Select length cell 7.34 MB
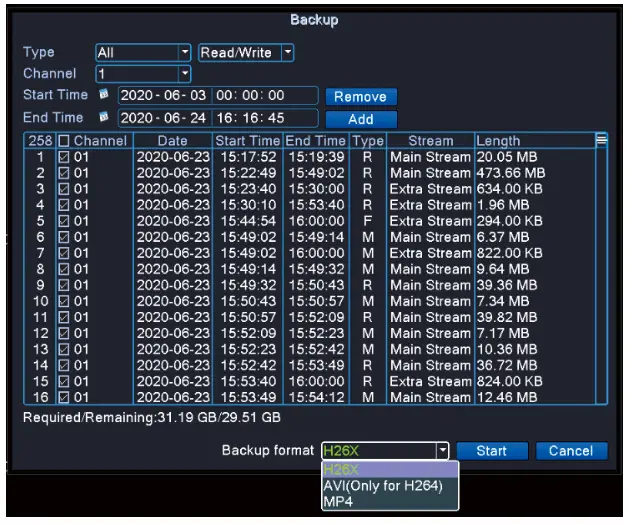 [503, 301]
